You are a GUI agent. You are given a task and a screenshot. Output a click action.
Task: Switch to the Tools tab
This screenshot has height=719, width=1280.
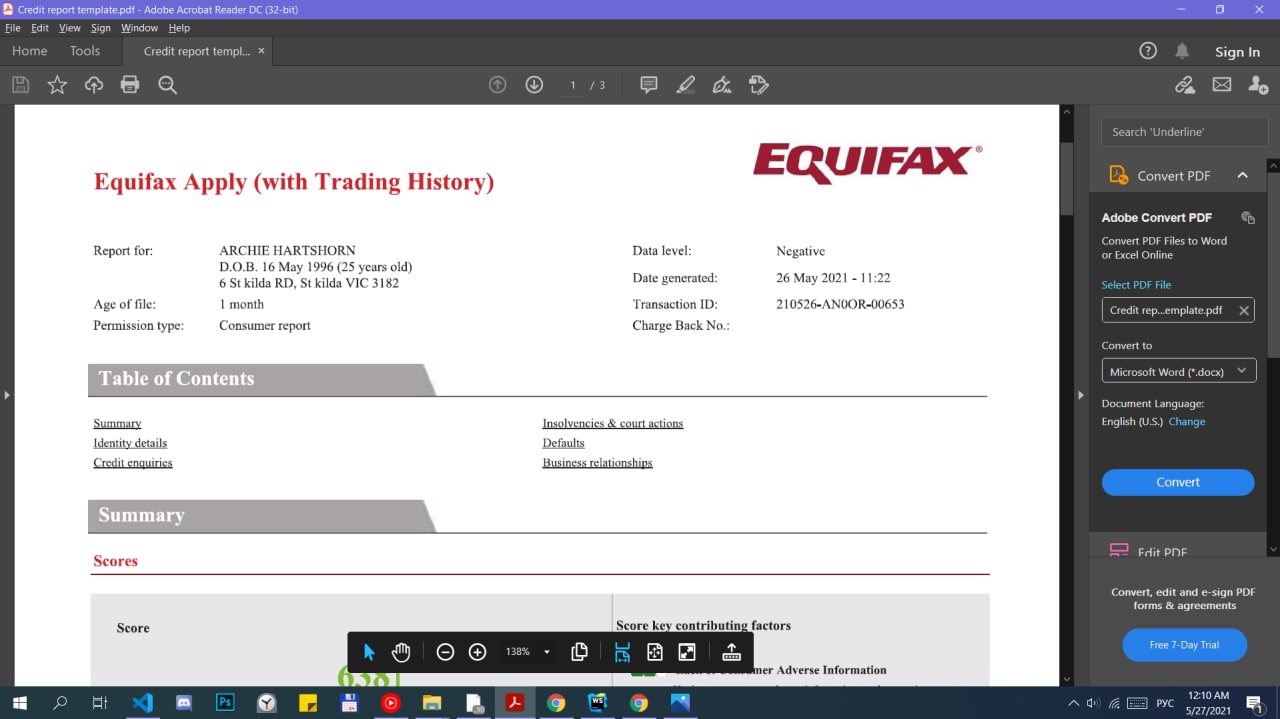click(85, 51)
